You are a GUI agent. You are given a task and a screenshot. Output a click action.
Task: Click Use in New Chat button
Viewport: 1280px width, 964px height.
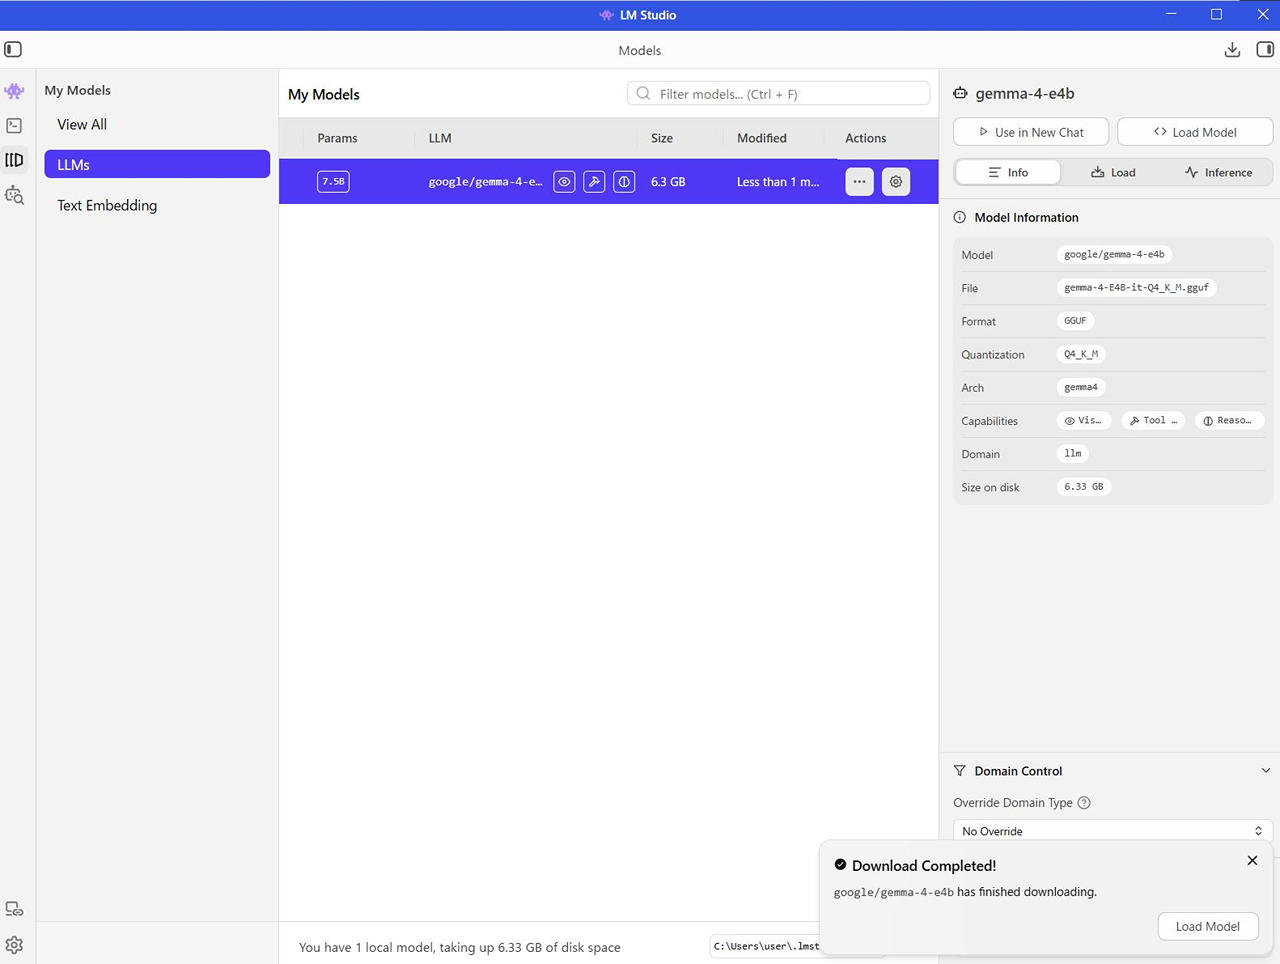tap(1030, 132)
